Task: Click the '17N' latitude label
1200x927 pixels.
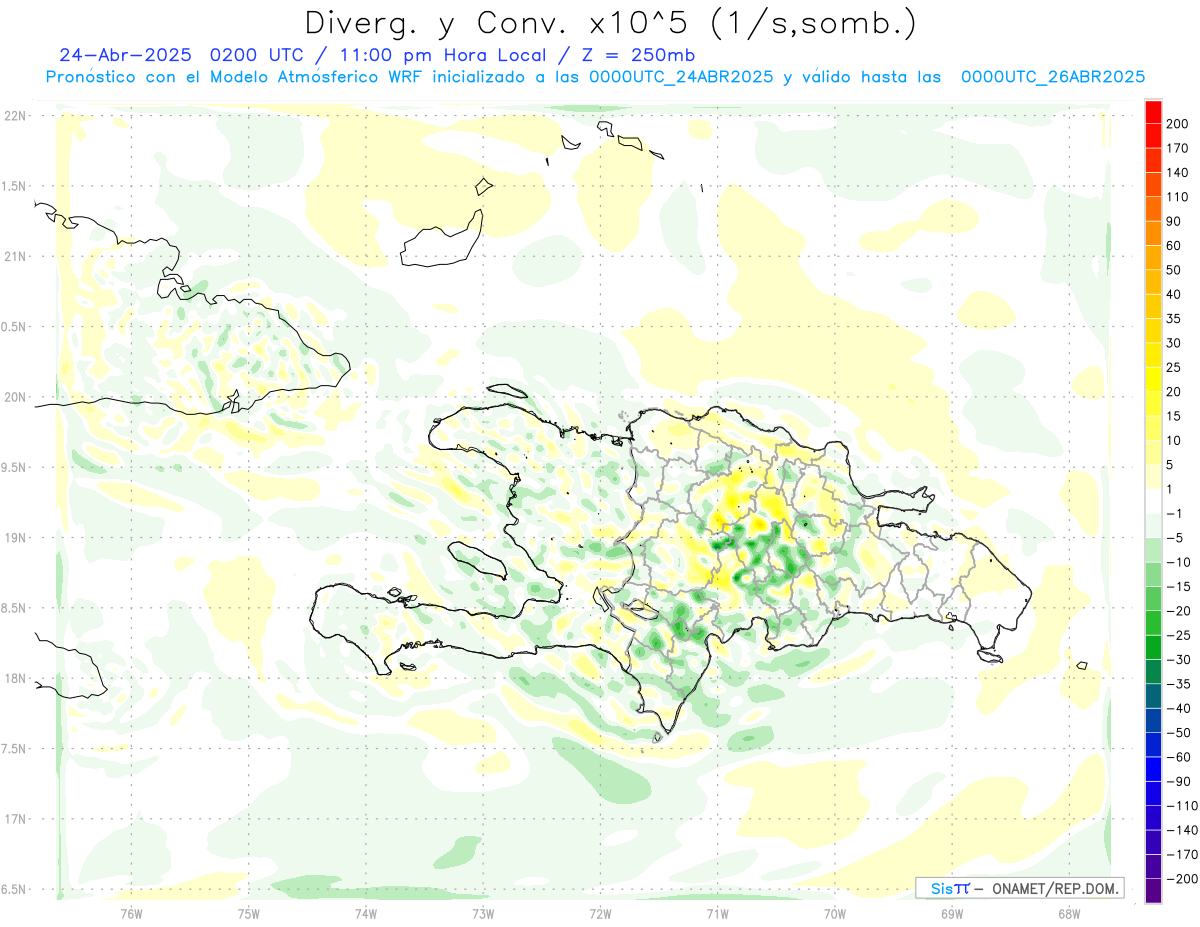Action: (x=14, y=819)
